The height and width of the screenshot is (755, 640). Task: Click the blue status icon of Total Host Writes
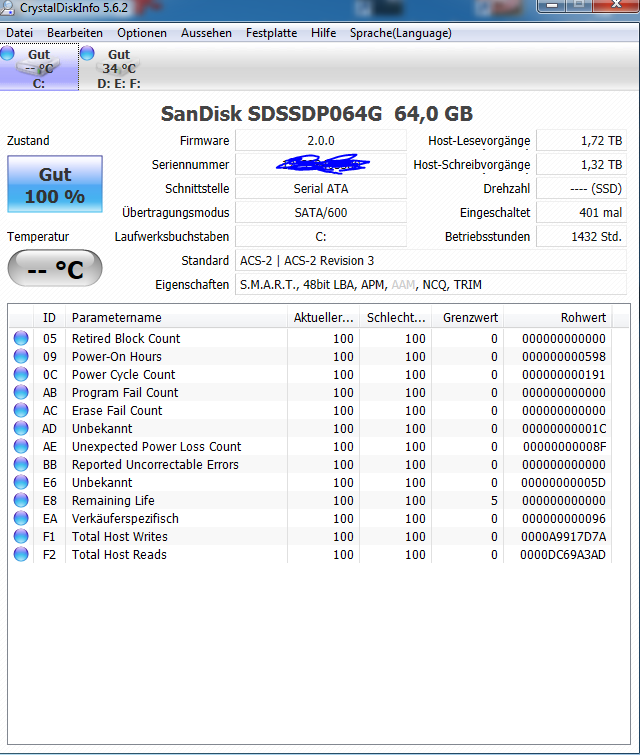pos(21,536)
